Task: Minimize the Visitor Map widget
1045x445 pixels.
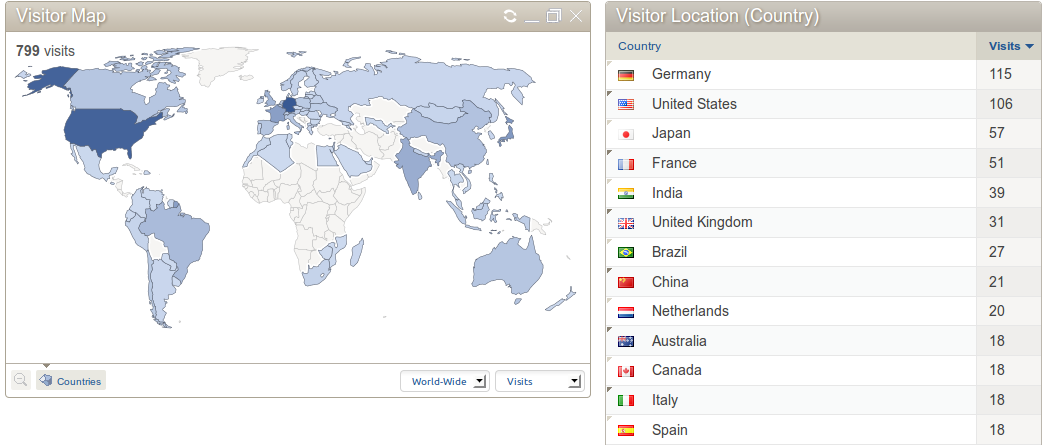Action: [x=533, y=16]
